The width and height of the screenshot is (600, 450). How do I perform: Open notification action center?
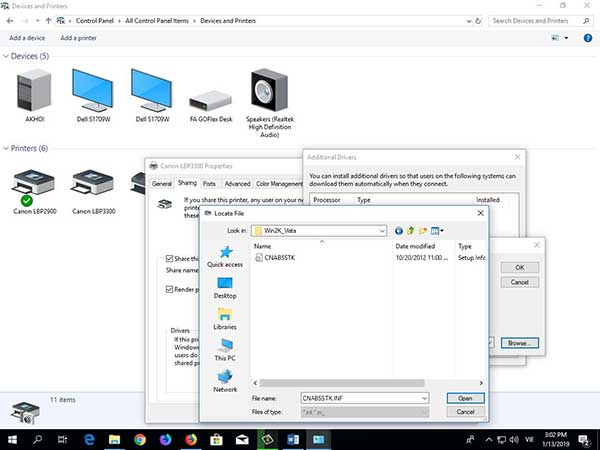click(584, 440)
